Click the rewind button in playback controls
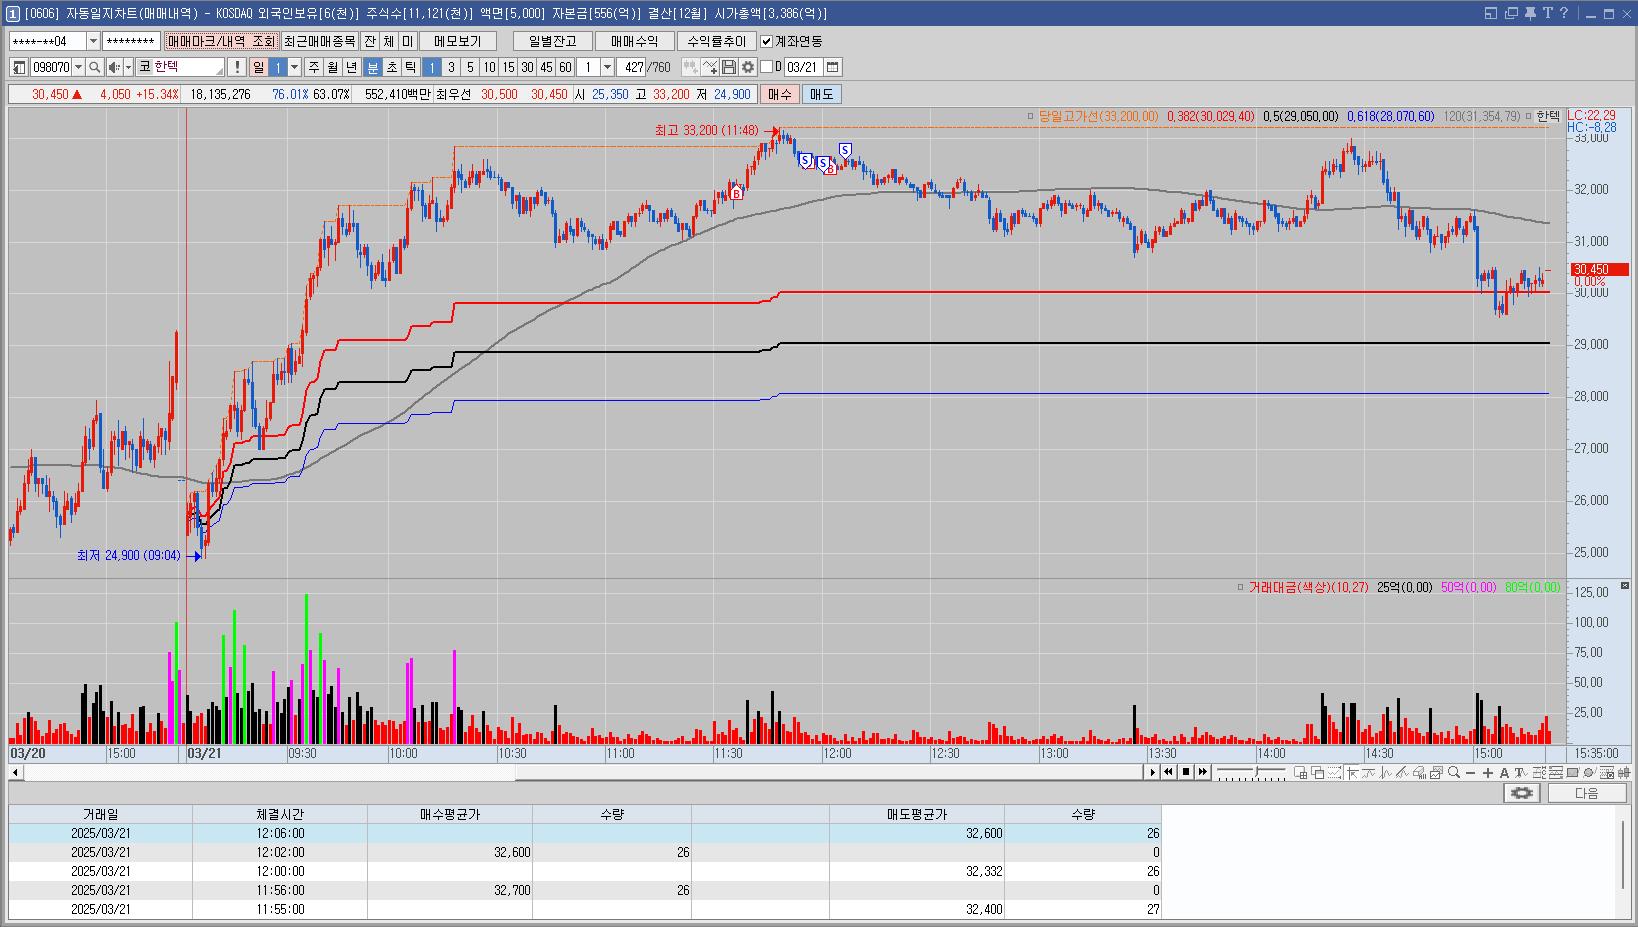 coord(1168,772)
